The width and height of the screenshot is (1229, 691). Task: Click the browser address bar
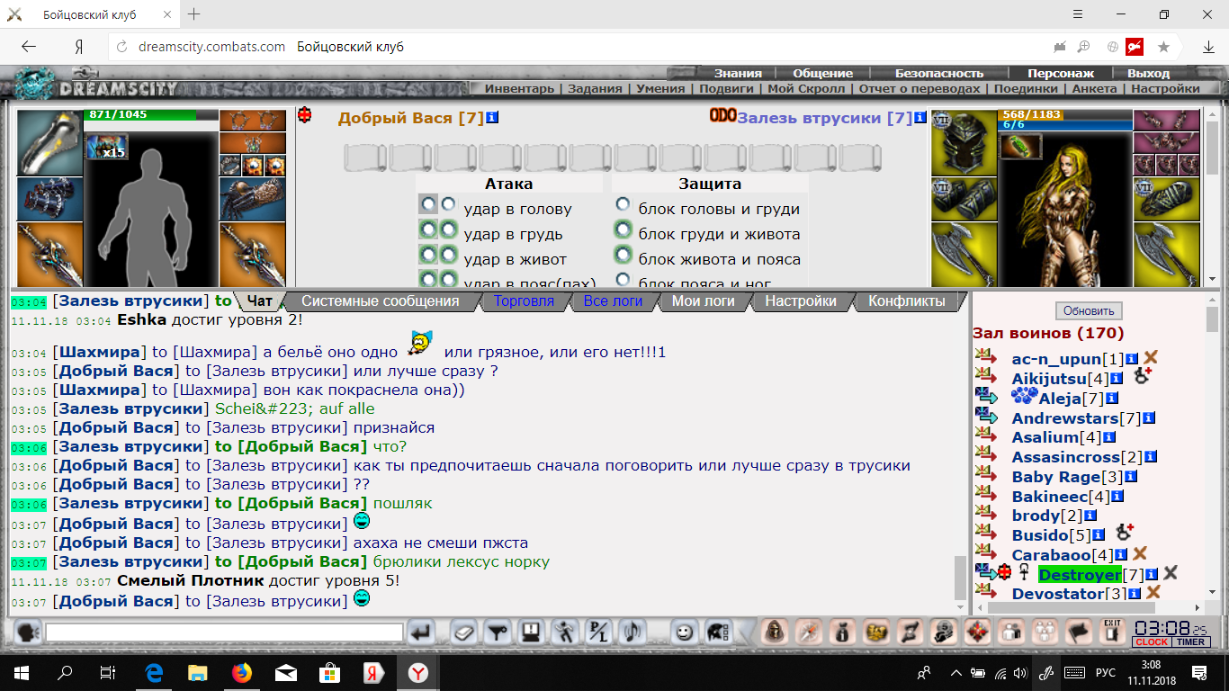pos(580,47)
